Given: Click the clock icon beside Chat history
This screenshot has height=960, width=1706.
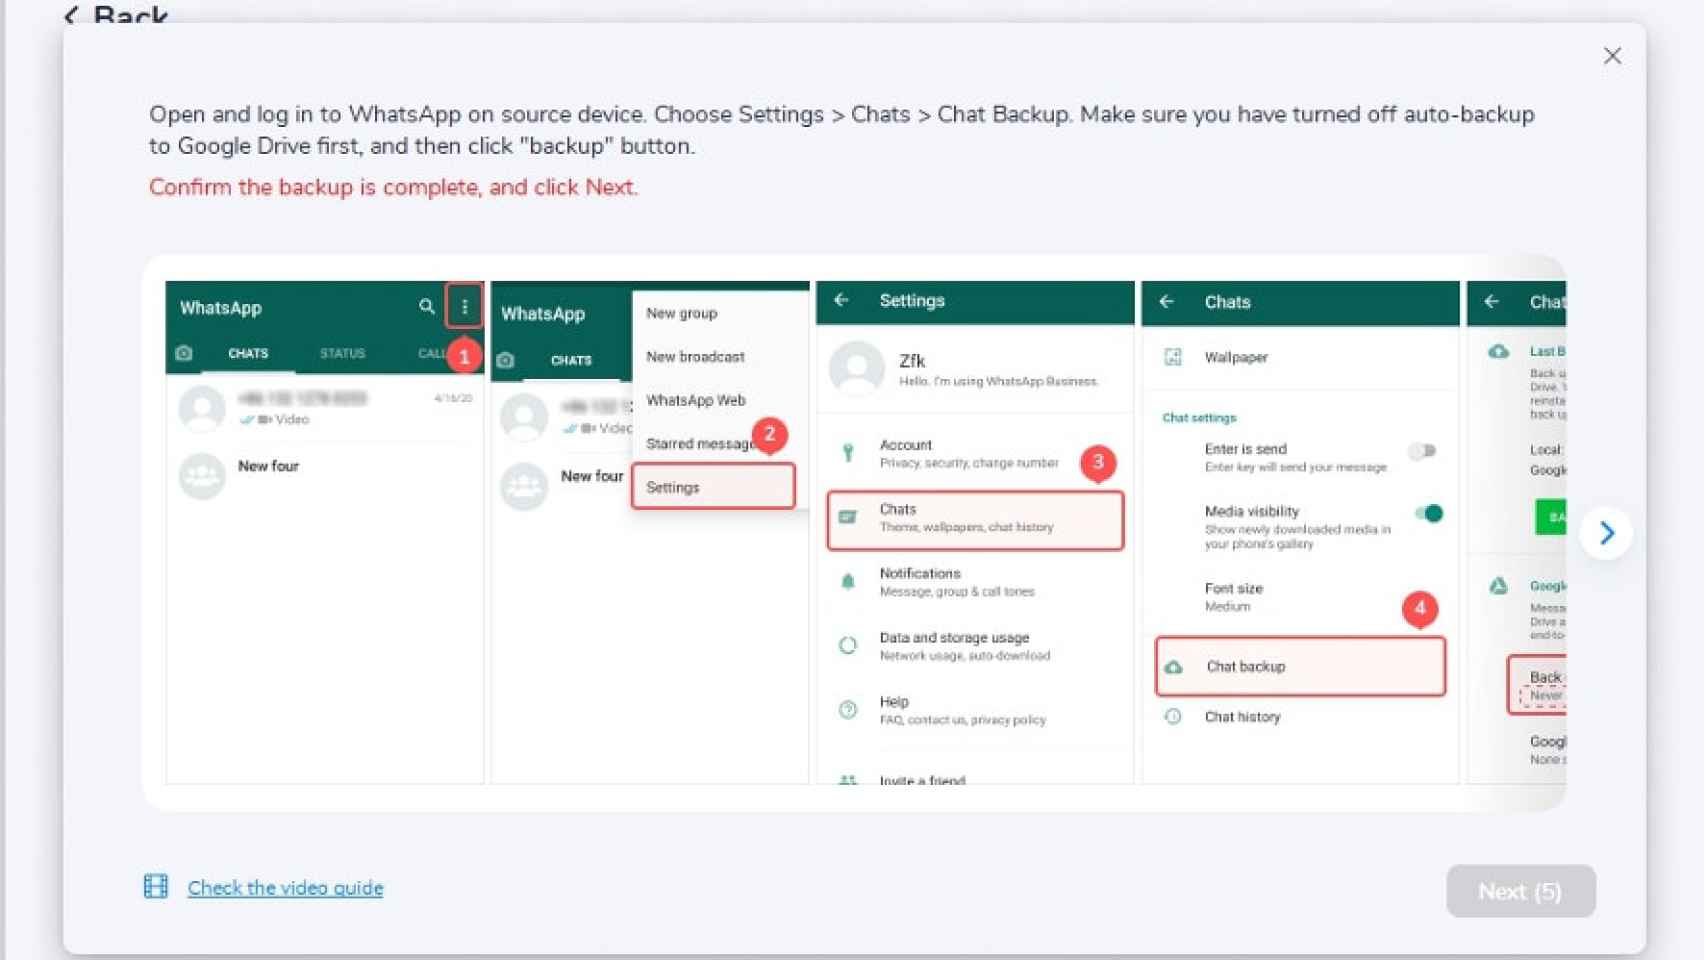Looking at the screenshot, I should point(1174,717).
